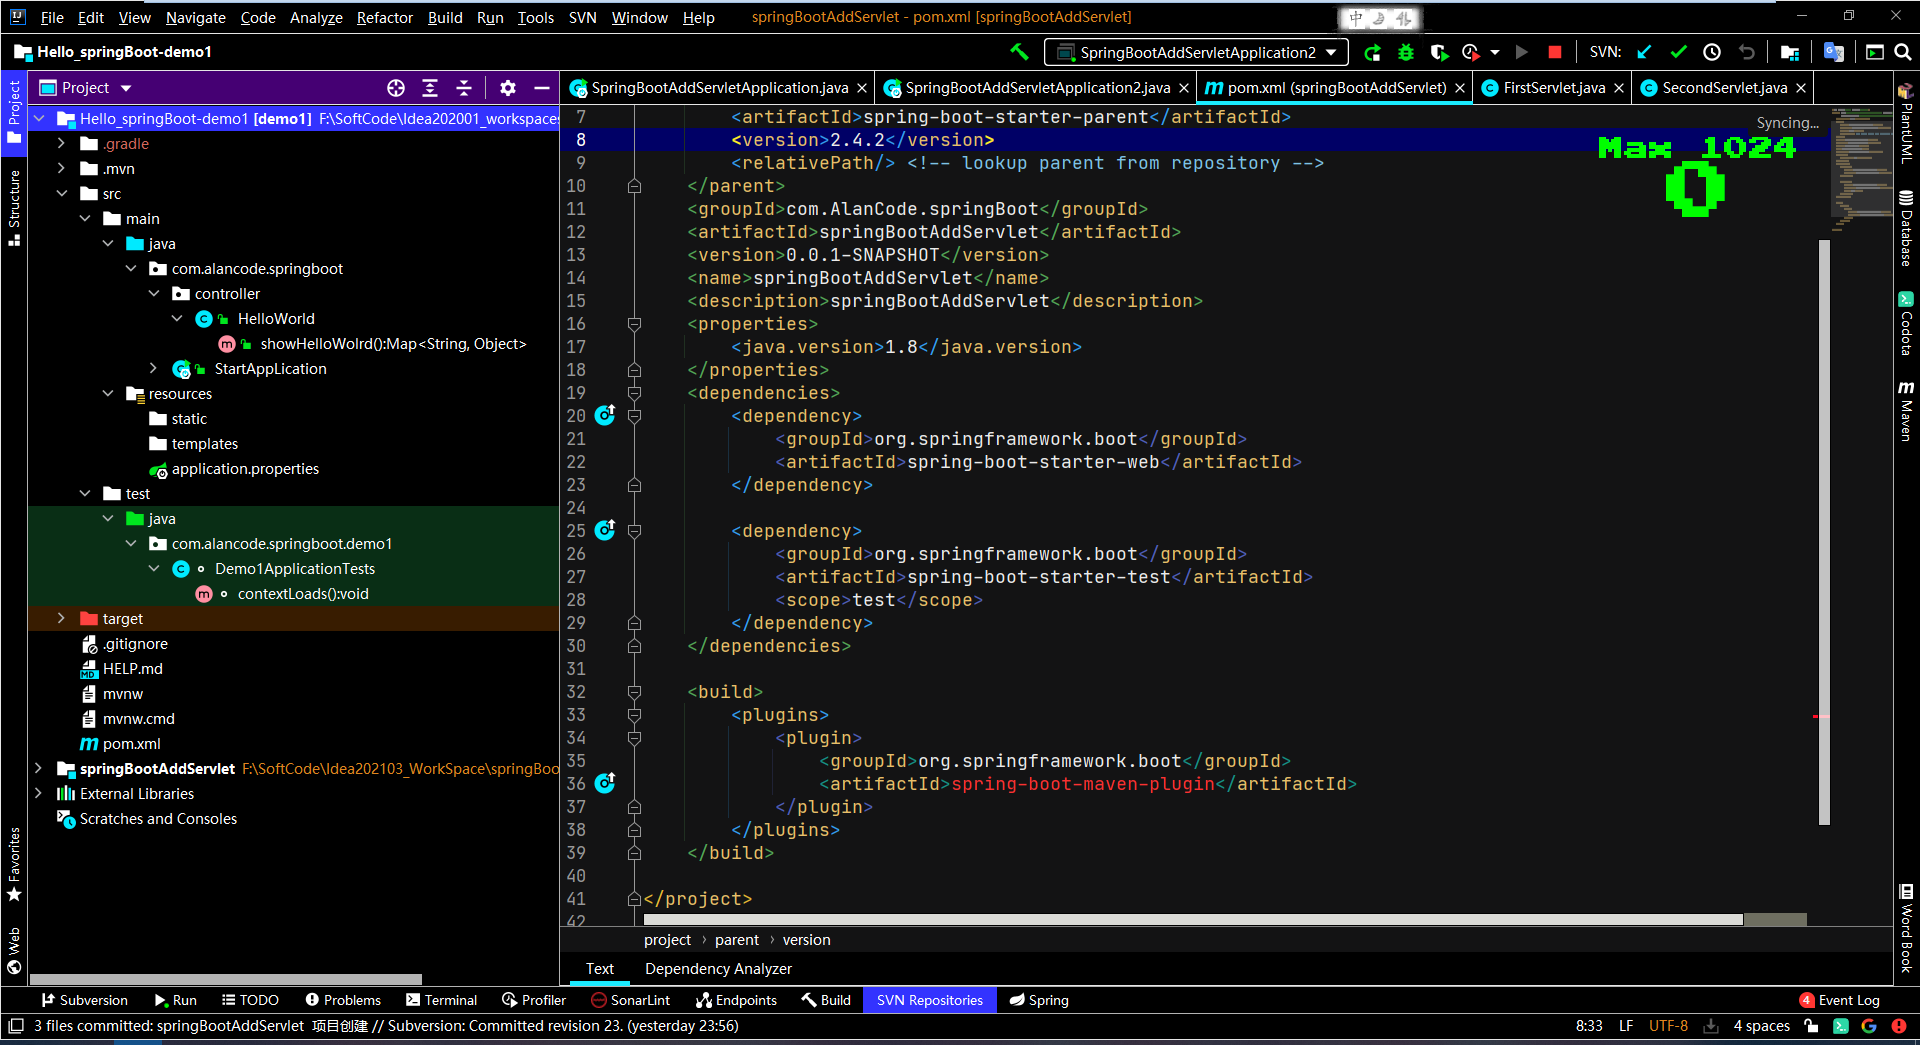Collapse all in Project panel

click(464, 88)
